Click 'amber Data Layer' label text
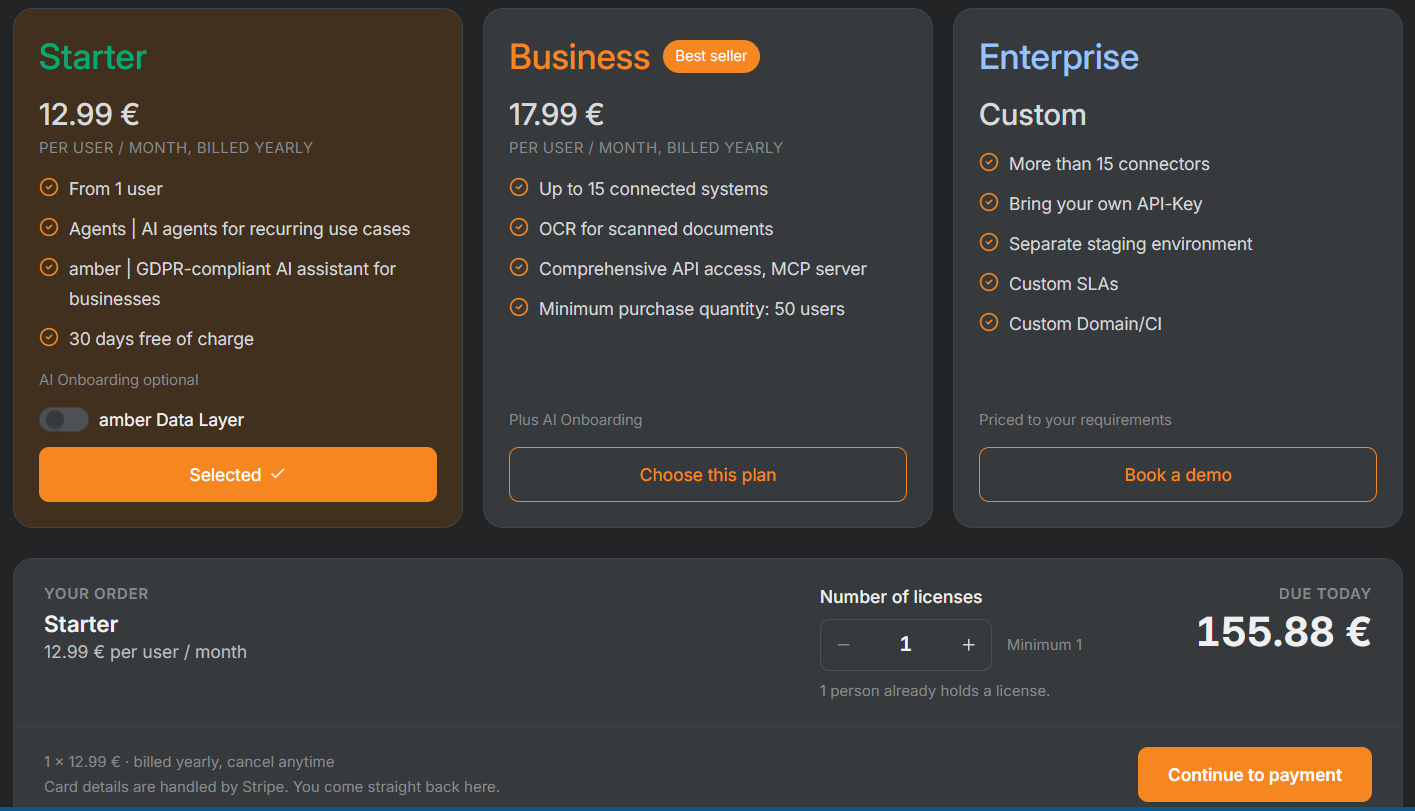The width and height of the screenshot is (1415, 811). (171, 420)
